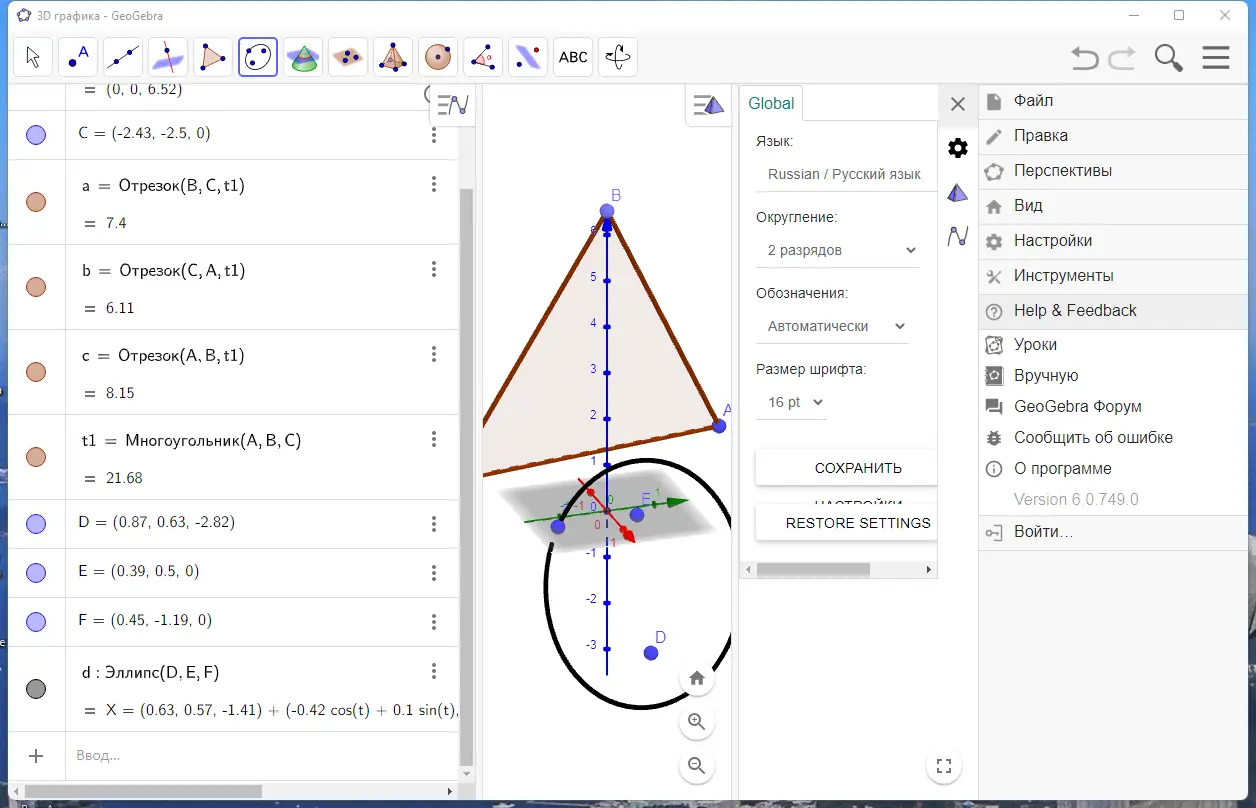Screen dimensions: 1256x808
Task: Open more options for ellipse d row
Action: pyautogui.click(x=434, y=671)
